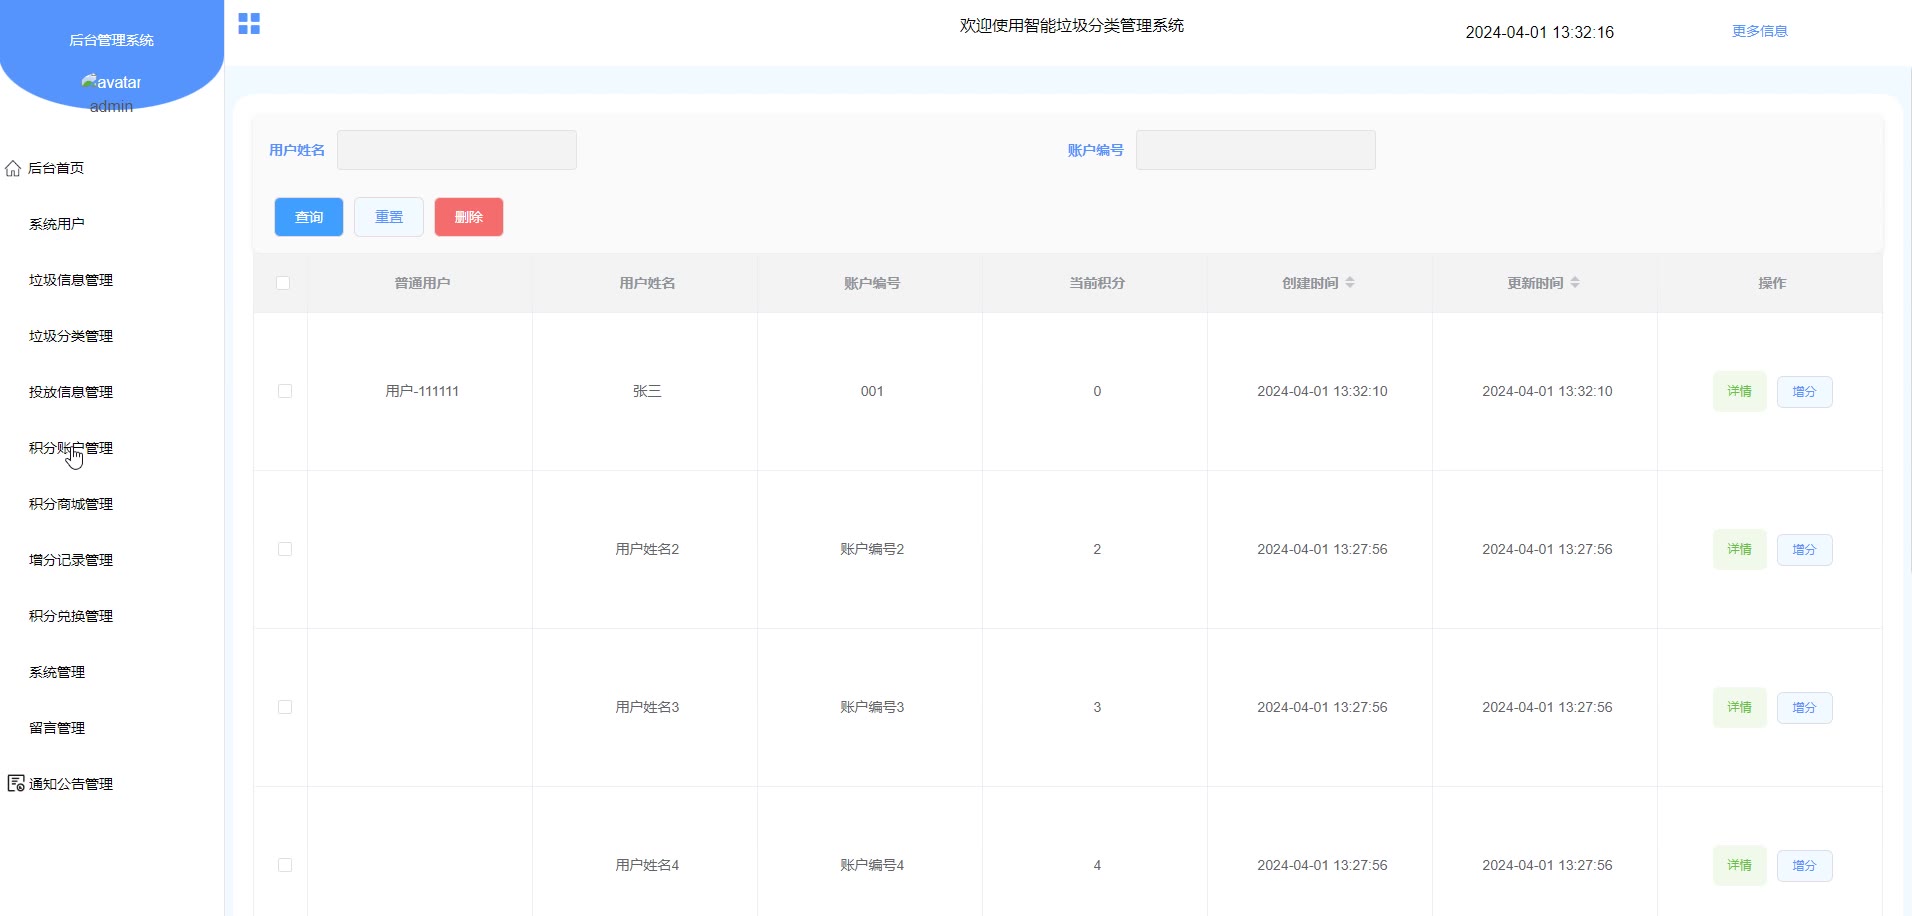The image size is (1912, 916).
Task: Open 详情 for 用户姓名2
Action: [x=1740, y=549]
